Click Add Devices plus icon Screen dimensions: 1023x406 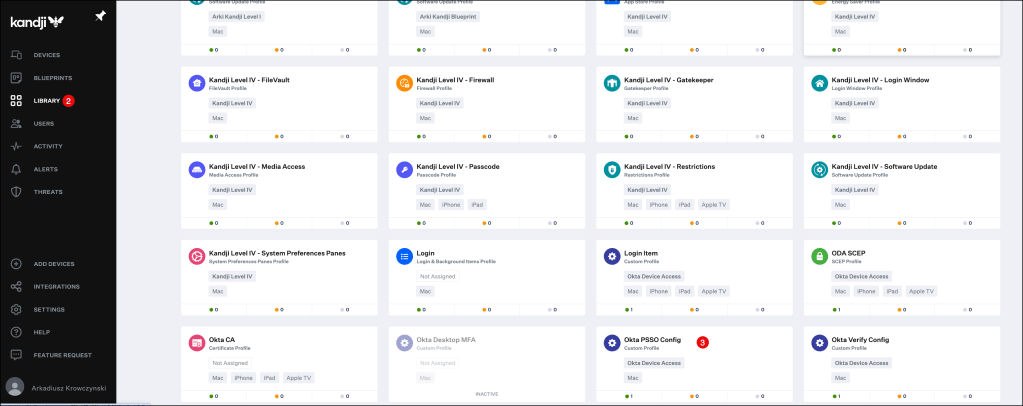(x=16, y=264)
